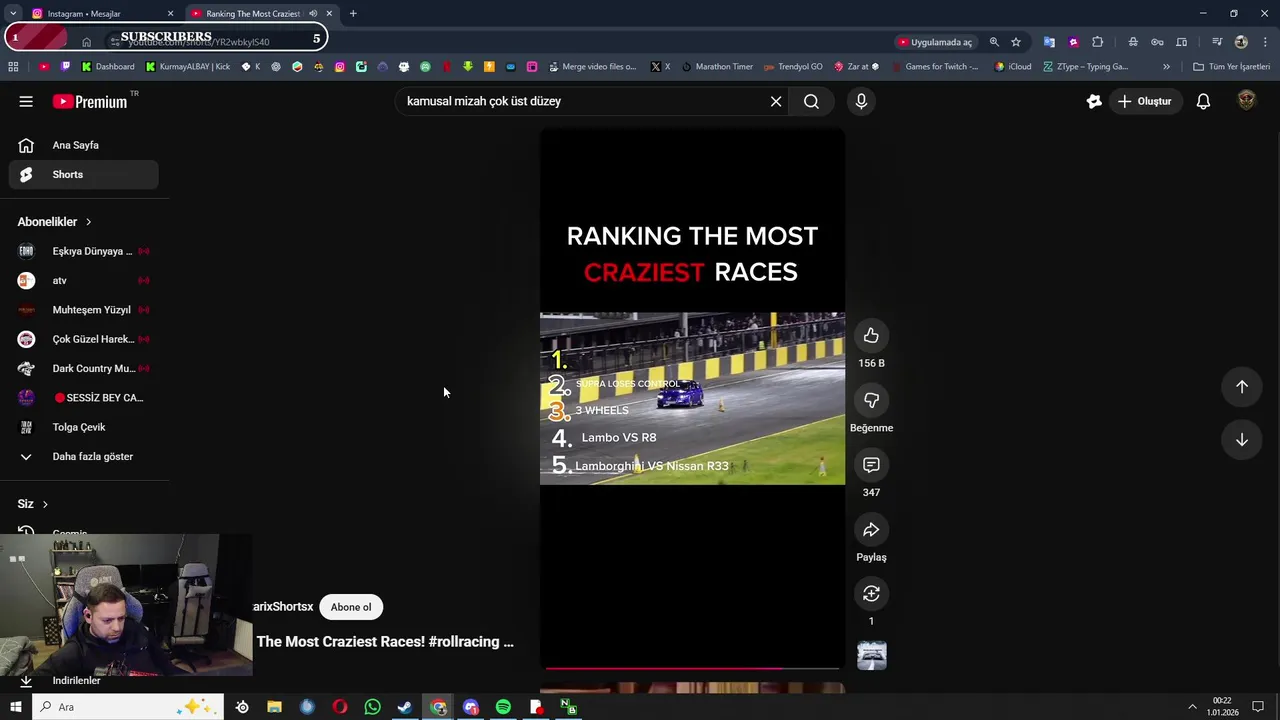Viewport: 1280px width, 720px height.
Task: Open WhatsApp from the taskbar
Action: 372,707
